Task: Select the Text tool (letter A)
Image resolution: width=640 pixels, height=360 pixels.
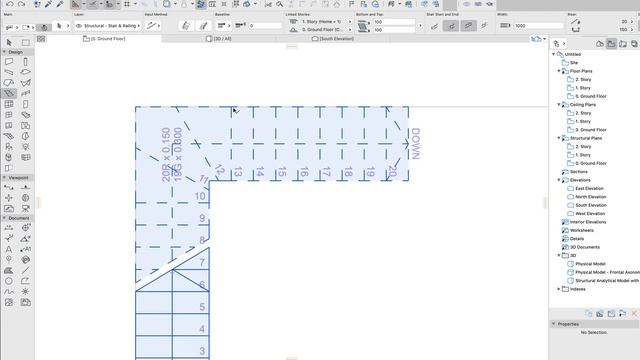Action: (x=9, y=249)
